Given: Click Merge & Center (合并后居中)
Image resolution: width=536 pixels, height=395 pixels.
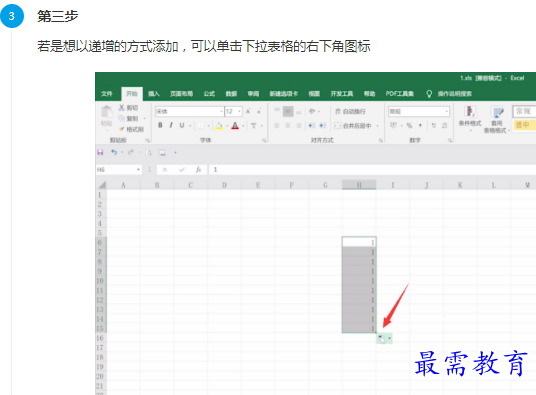Looking at the screenshot, I should (x=353, y=126).
